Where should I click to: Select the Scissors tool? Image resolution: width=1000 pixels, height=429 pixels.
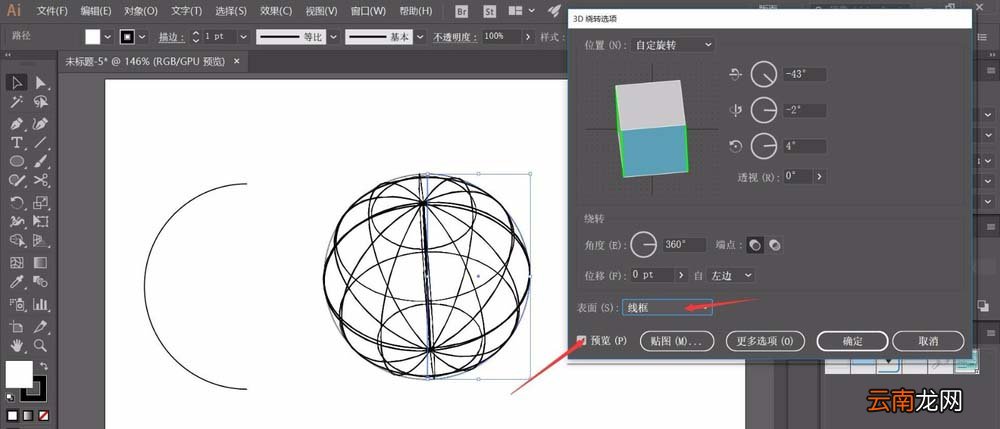pyautogui.click(x=41, y=181)
